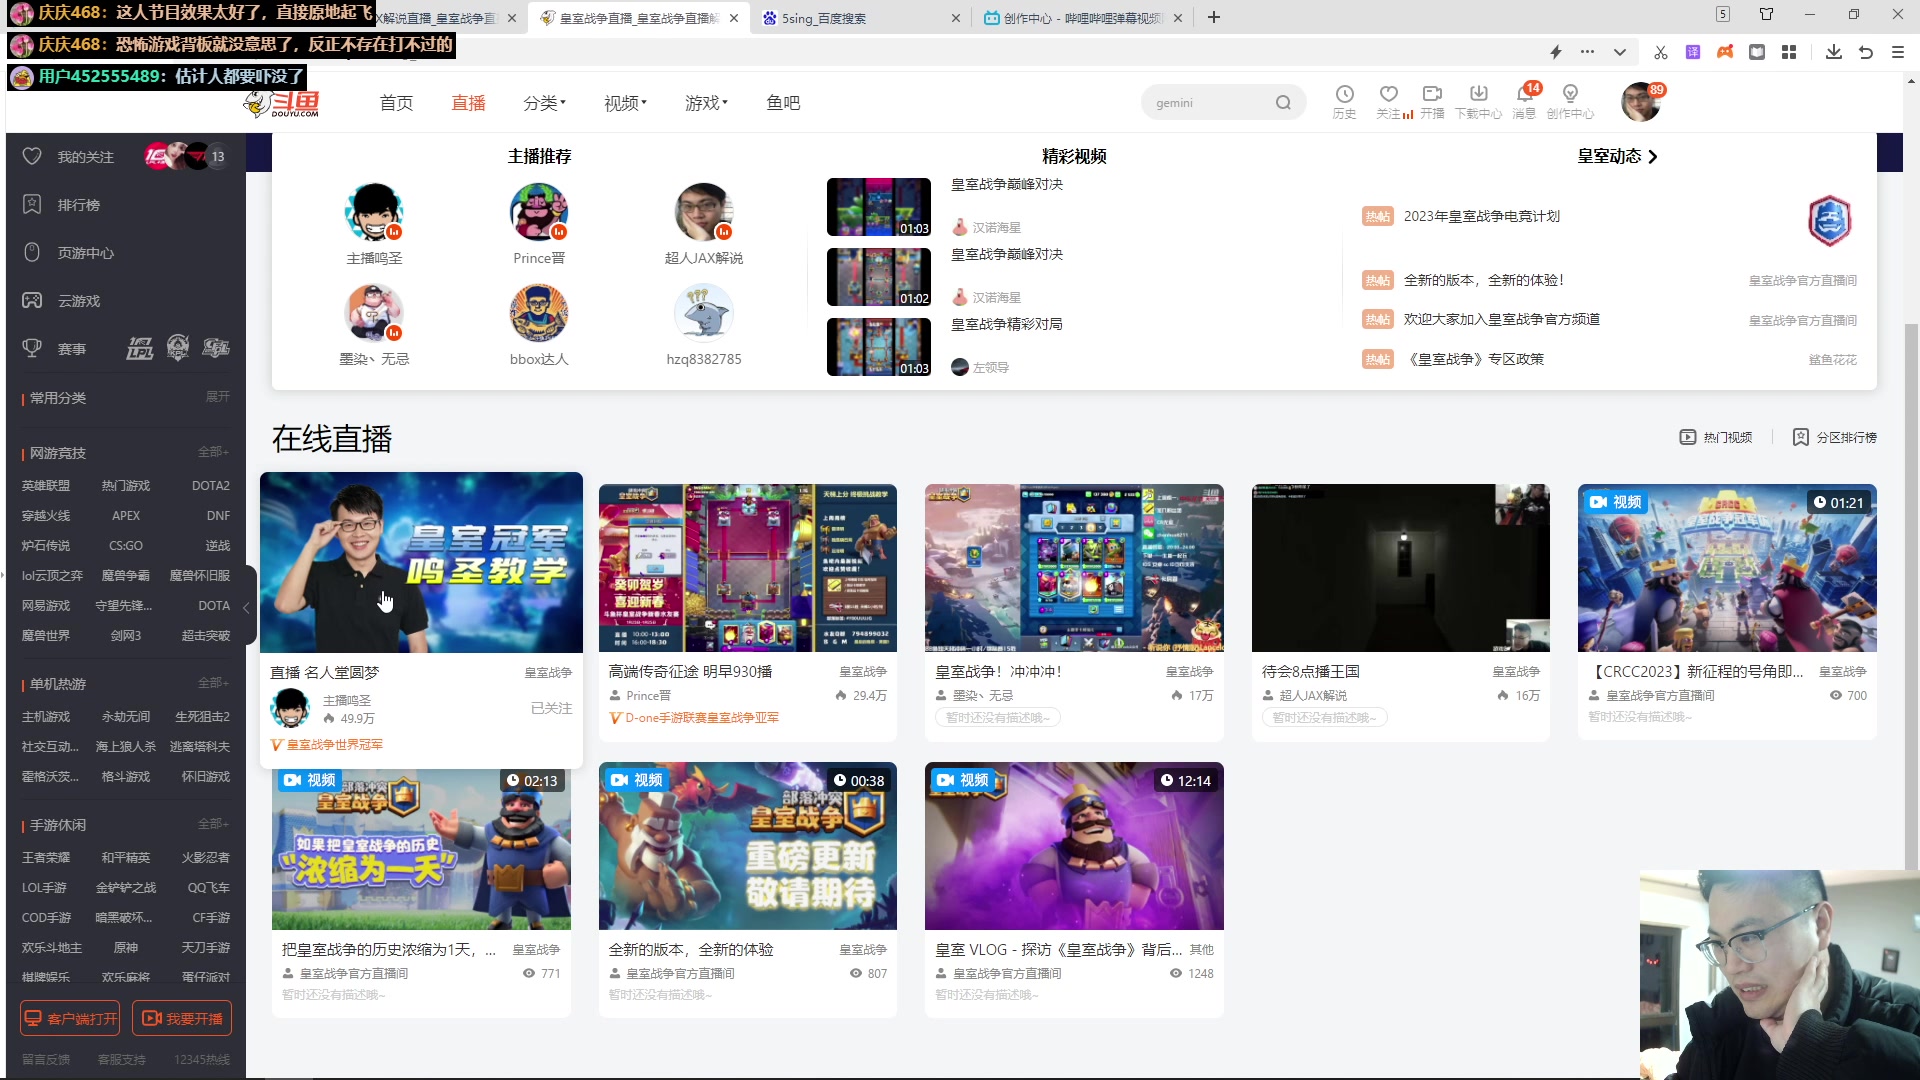Open Prince晋 recommended streamer avatar

(x=538, y=212)
